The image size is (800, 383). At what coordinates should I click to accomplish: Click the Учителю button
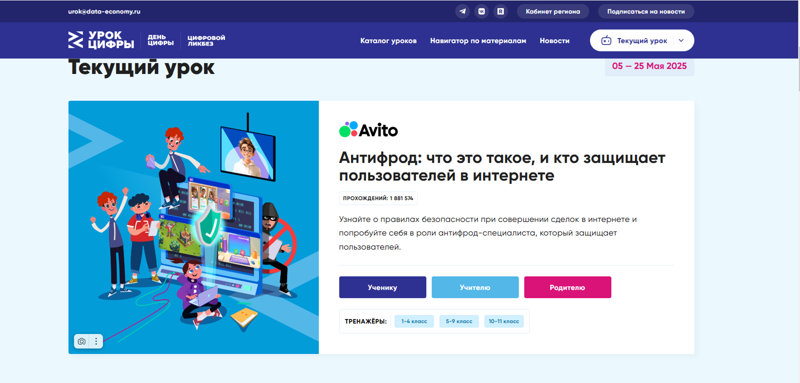[x=475, y=287]
